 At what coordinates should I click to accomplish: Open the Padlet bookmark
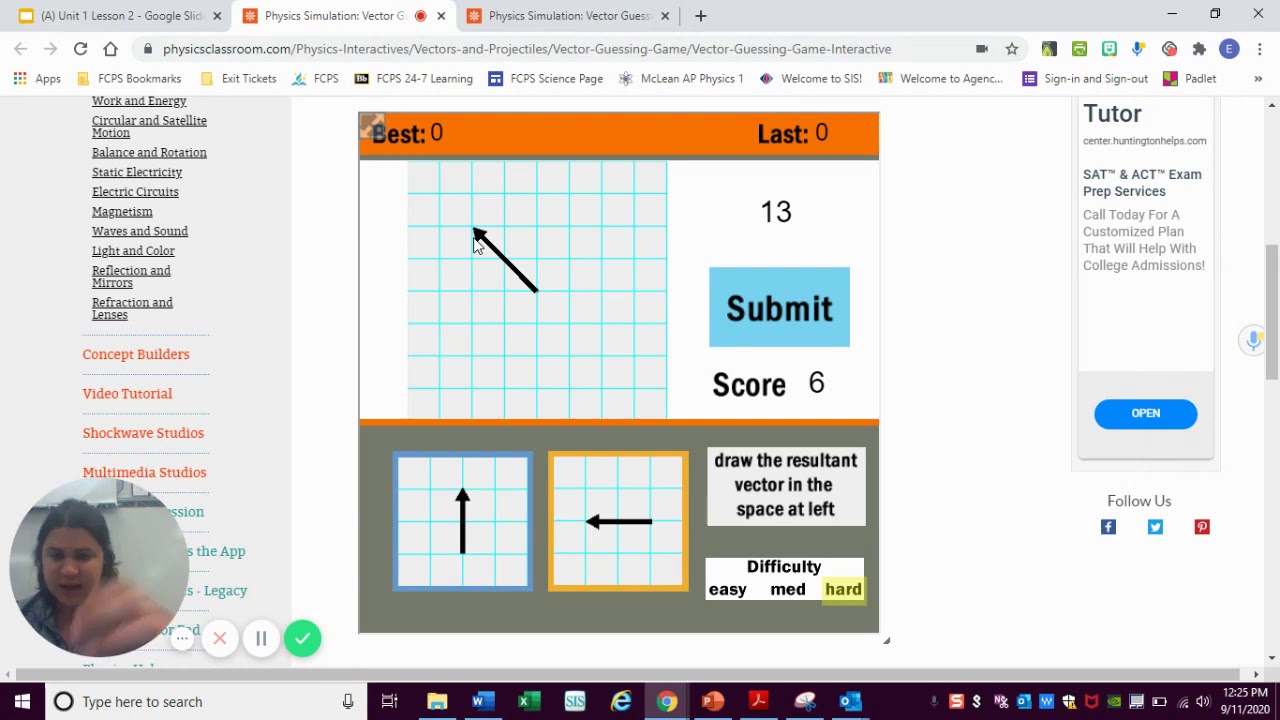coord(1190,78)
